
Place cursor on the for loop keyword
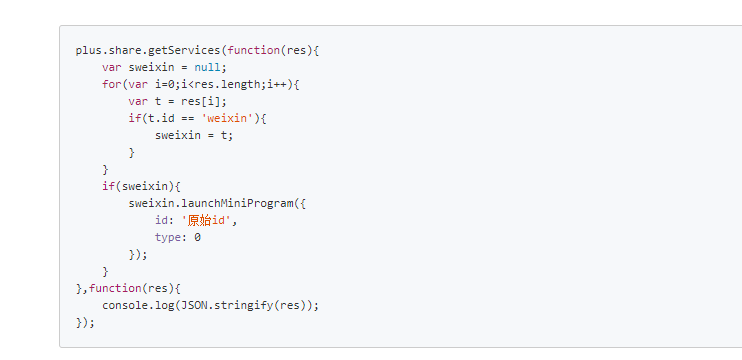(x=112, y=84)
